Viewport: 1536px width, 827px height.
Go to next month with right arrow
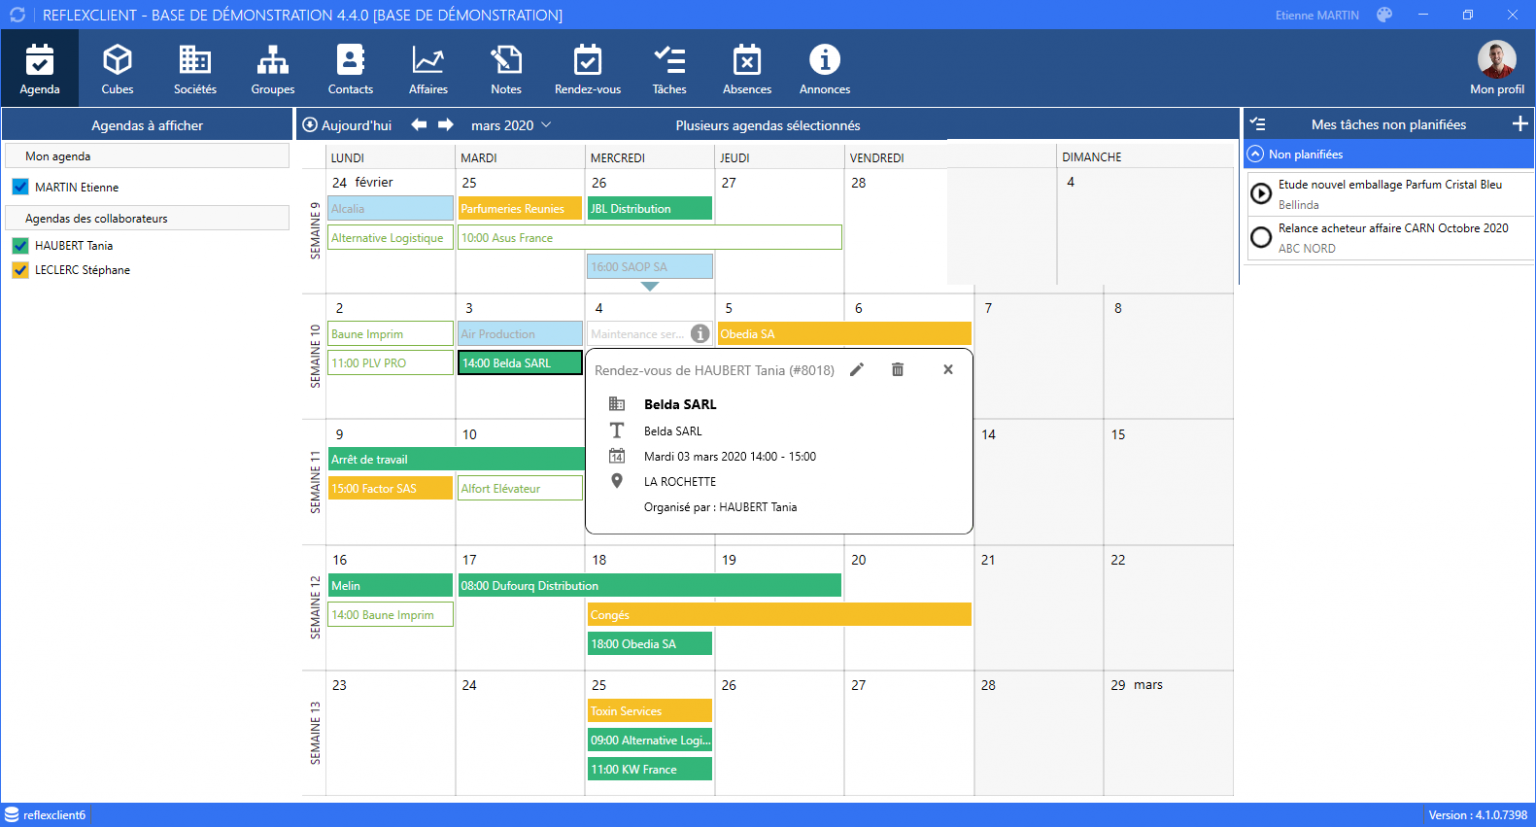click(446, 125)
